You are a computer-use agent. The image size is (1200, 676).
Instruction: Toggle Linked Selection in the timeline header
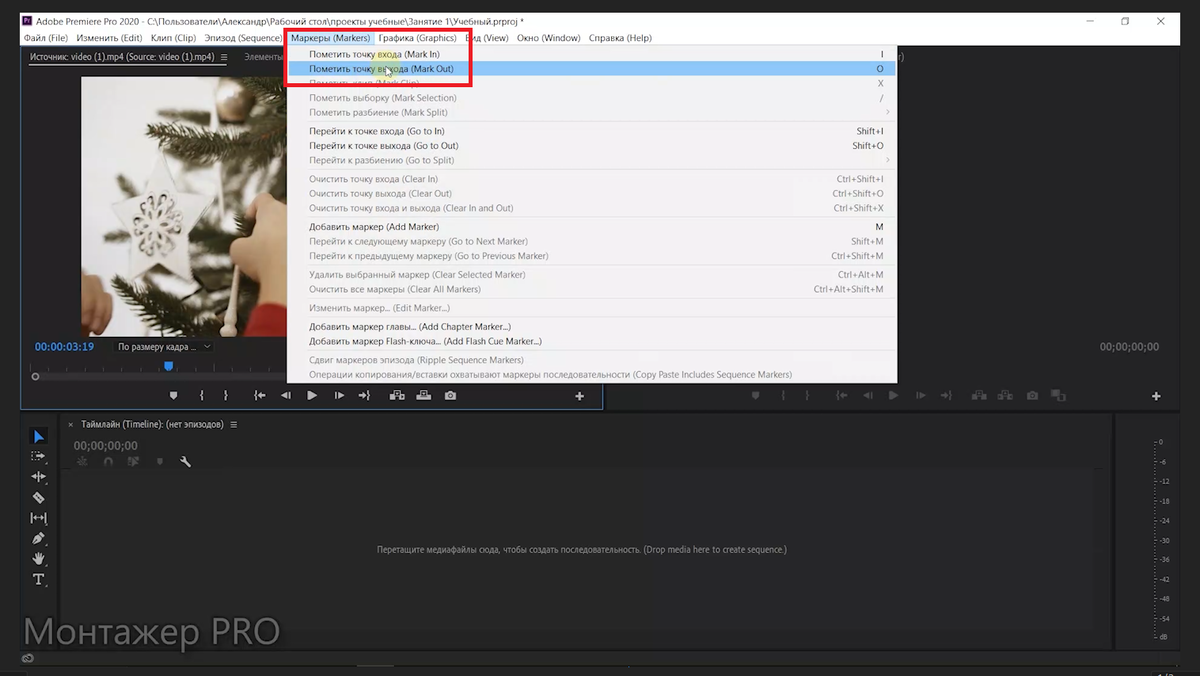[133, 461]
